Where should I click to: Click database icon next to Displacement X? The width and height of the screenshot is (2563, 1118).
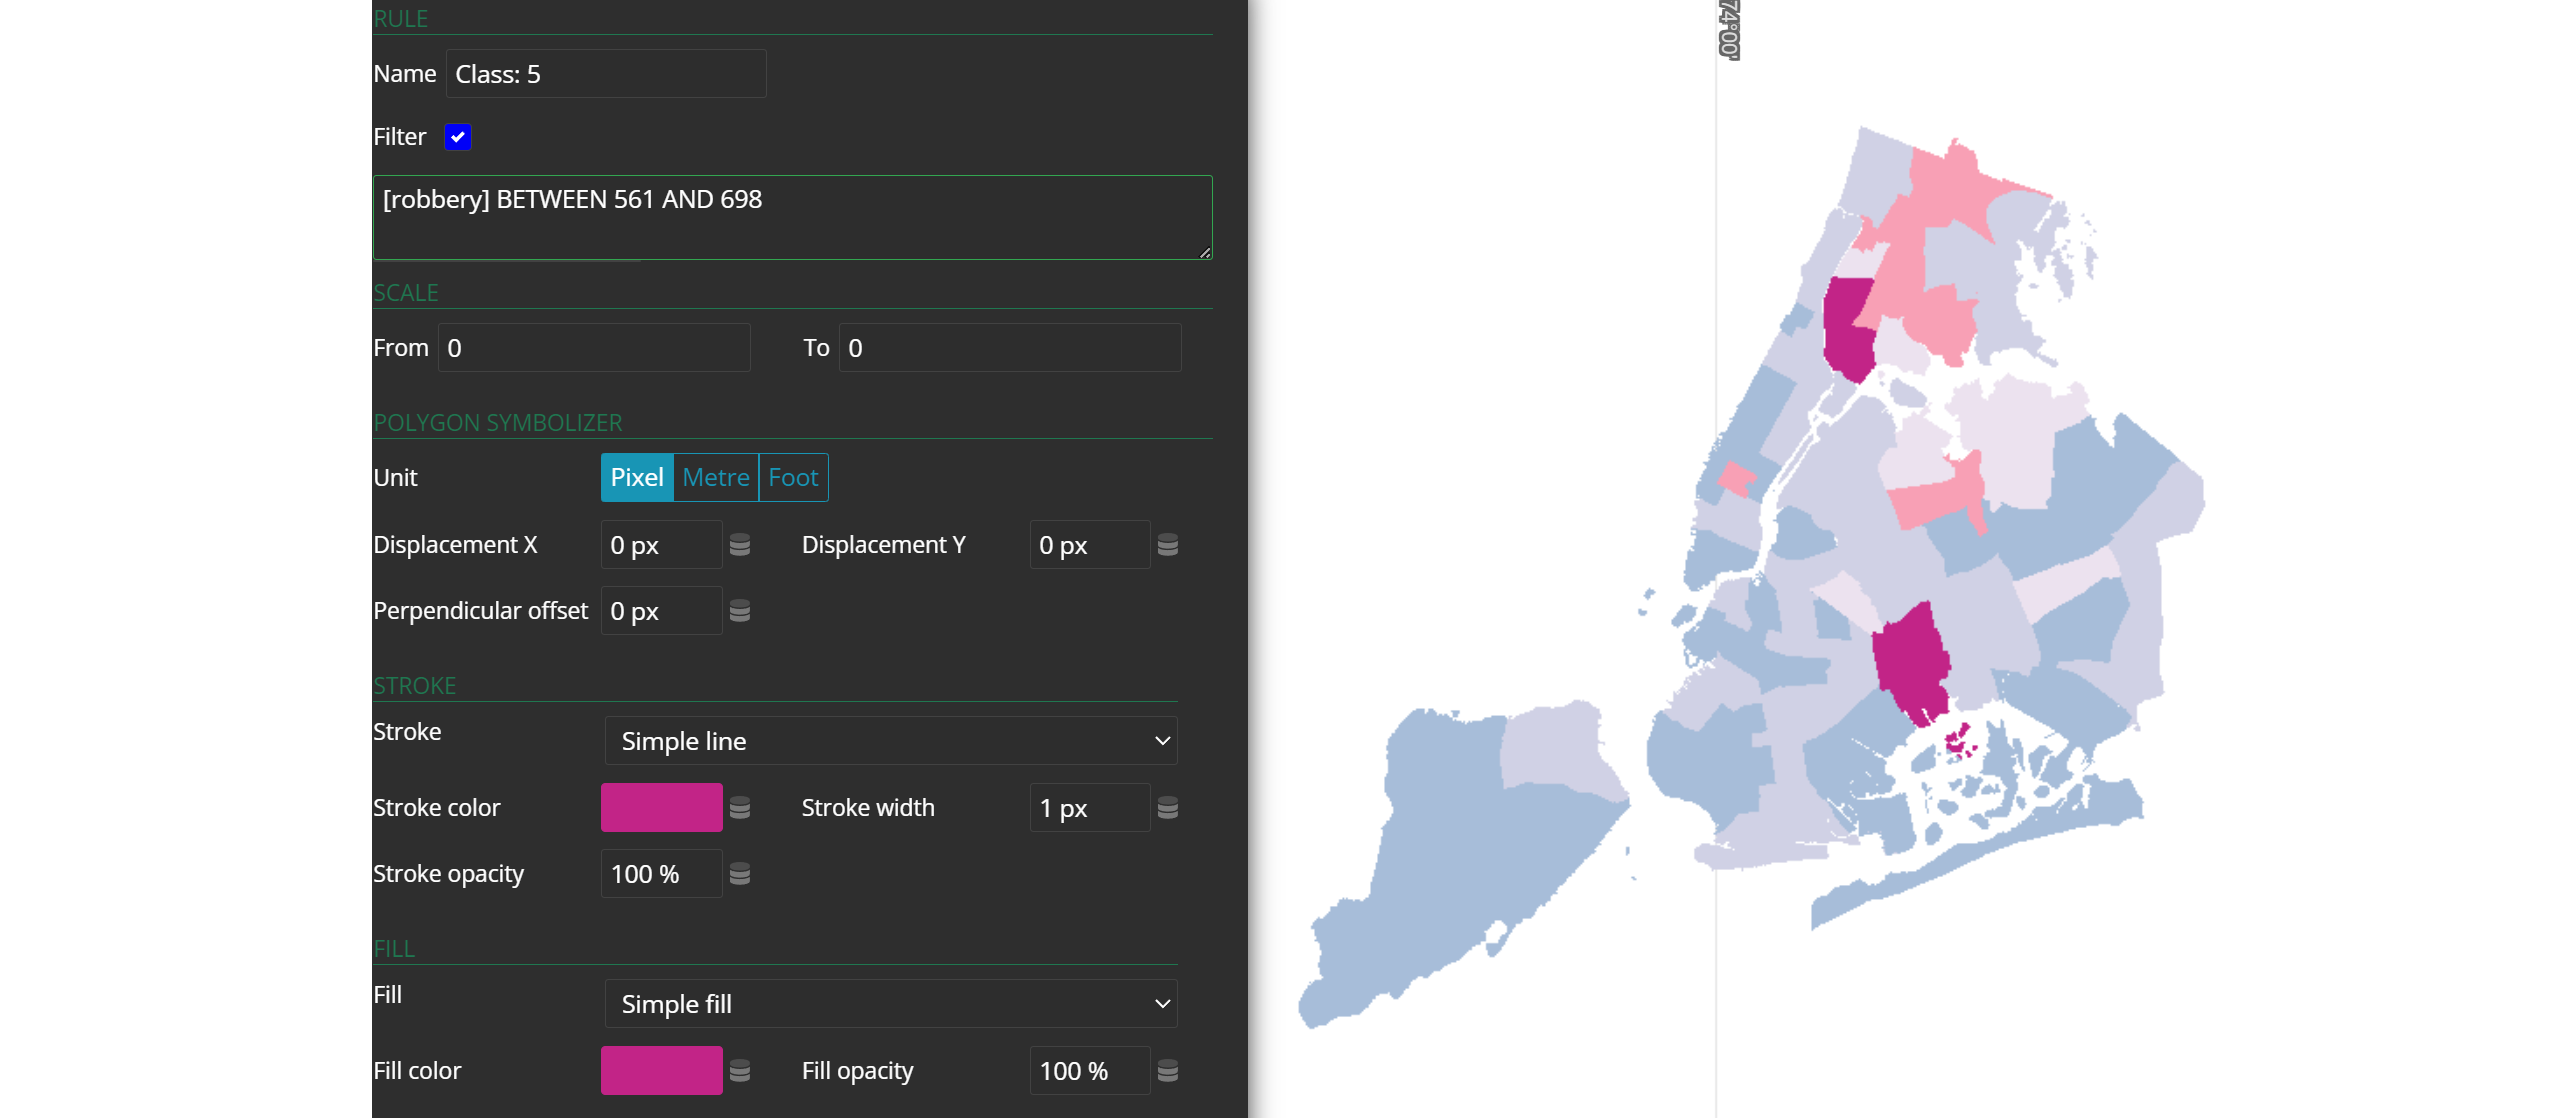pos(740,545)
